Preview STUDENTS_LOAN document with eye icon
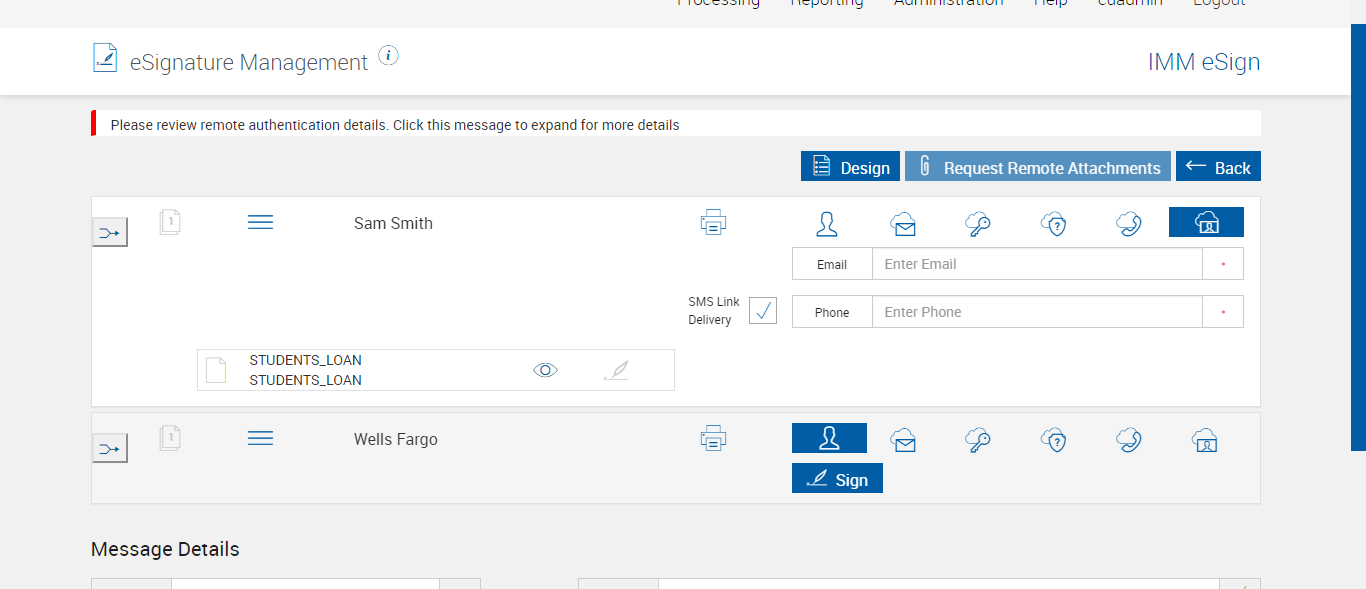The height and width of the screenshot is (589, 1366). (x=545, y=370)
